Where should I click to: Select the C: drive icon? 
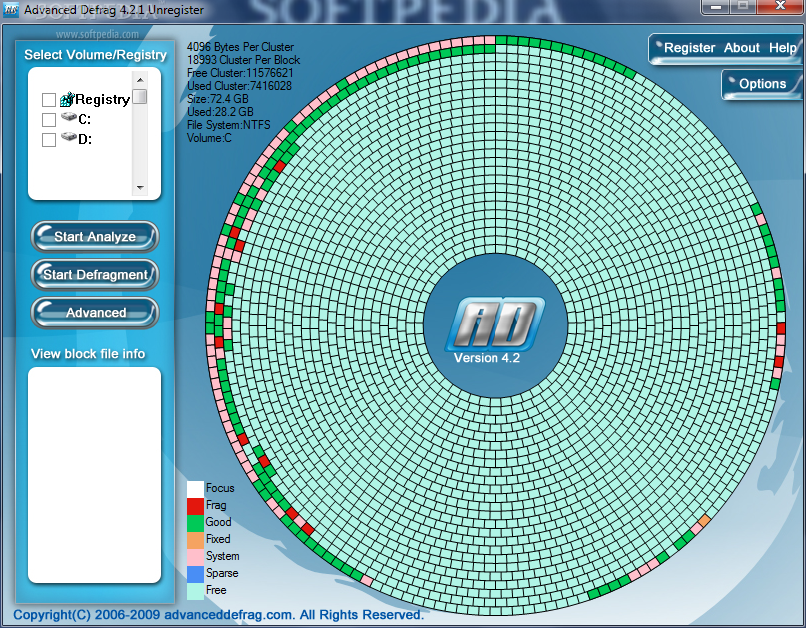(x=68, y=117)
